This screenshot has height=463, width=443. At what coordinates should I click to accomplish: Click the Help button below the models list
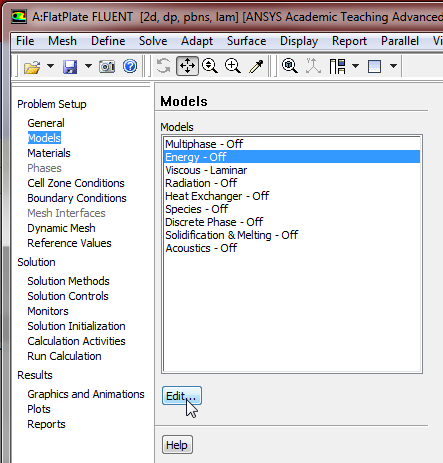point(177,445)
